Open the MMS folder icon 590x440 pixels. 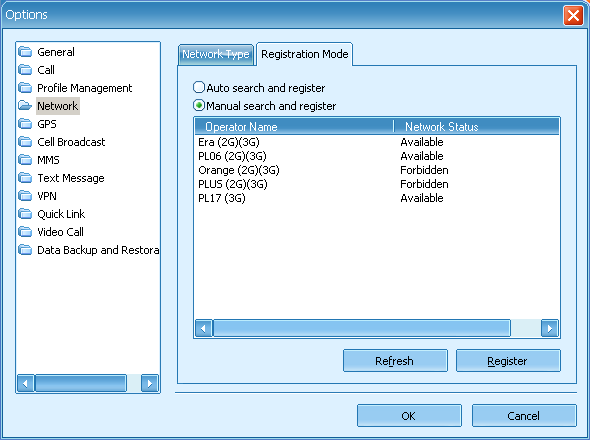[x=25, y=160]
